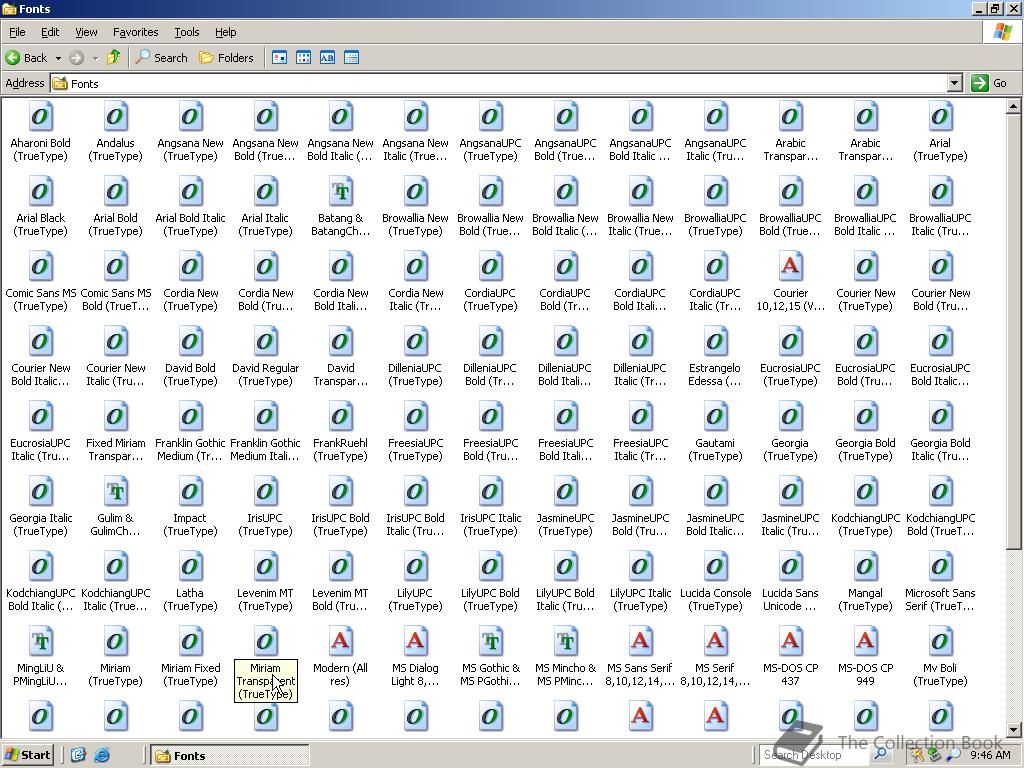Screen dimensions: 1024x768
Task: Select the Georgia (TrueType) font icon
Action: coord(790,418)
